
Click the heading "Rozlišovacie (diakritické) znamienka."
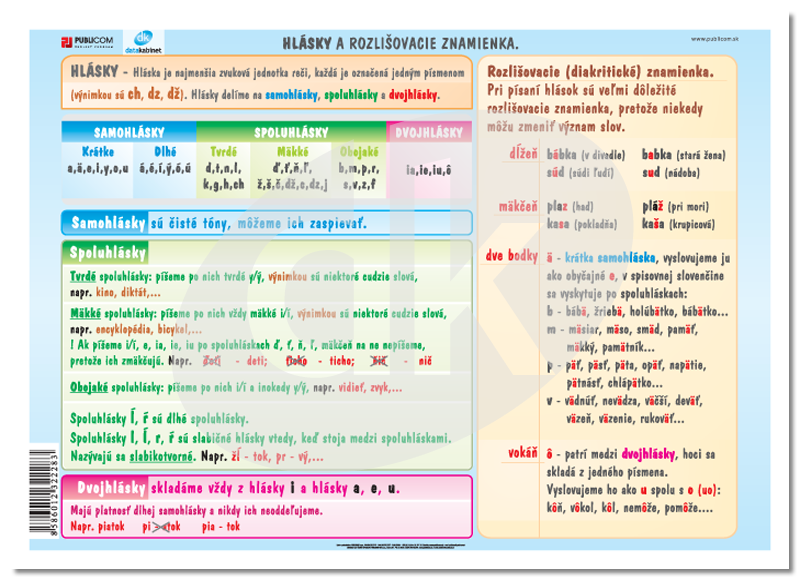click(601, 71)
